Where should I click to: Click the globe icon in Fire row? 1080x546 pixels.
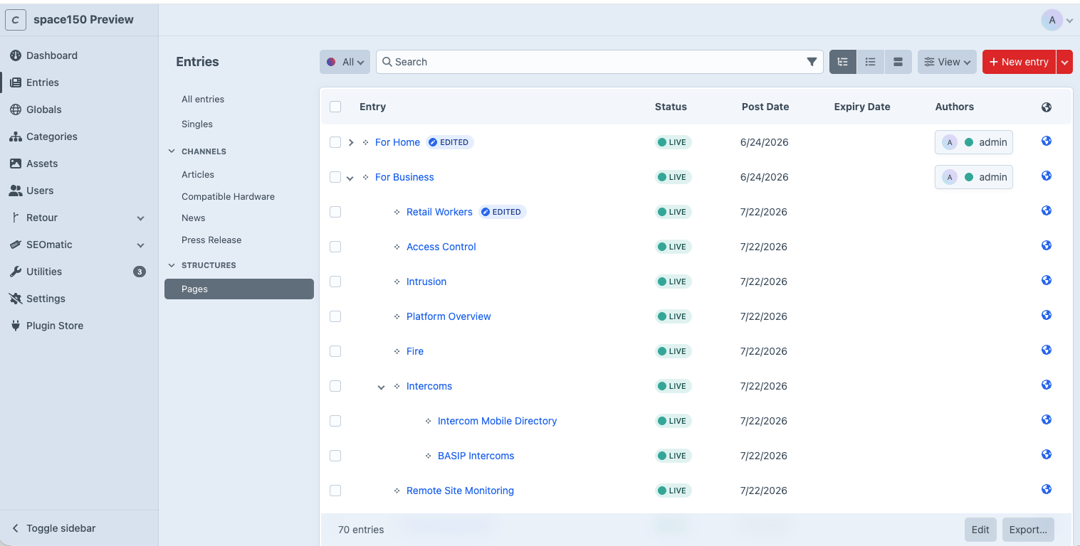click(1046, 350)
